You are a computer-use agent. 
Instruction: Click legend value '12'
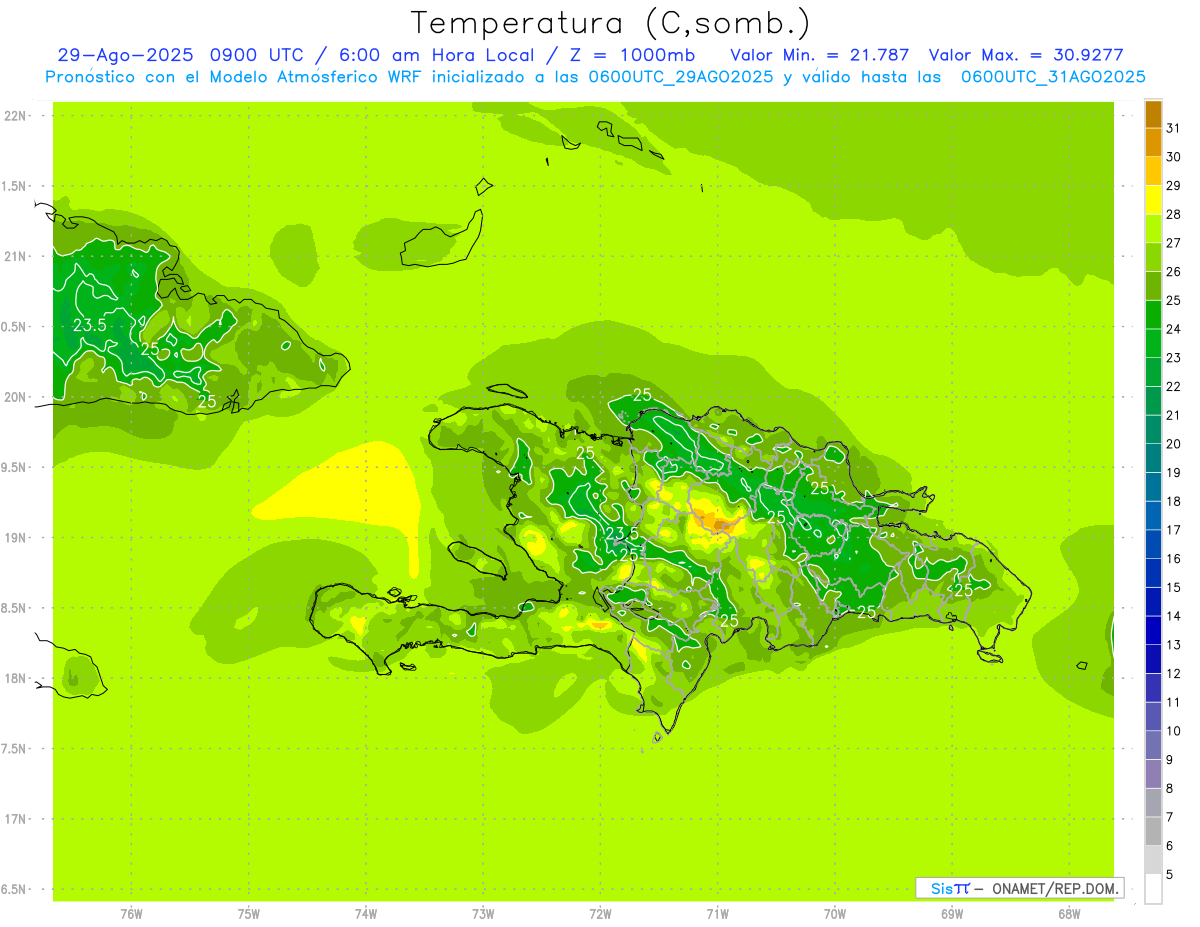tap(1174, 674)
